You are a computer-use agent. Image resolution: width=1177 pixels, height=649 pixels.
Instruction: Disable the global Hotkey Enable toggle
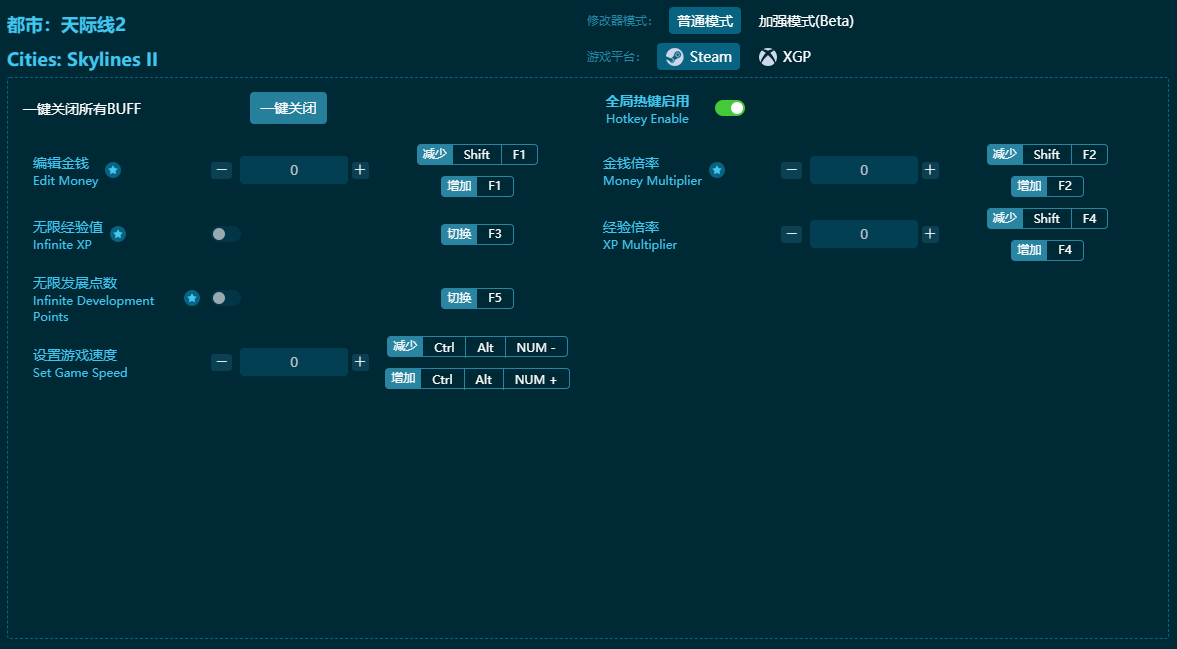729,108
